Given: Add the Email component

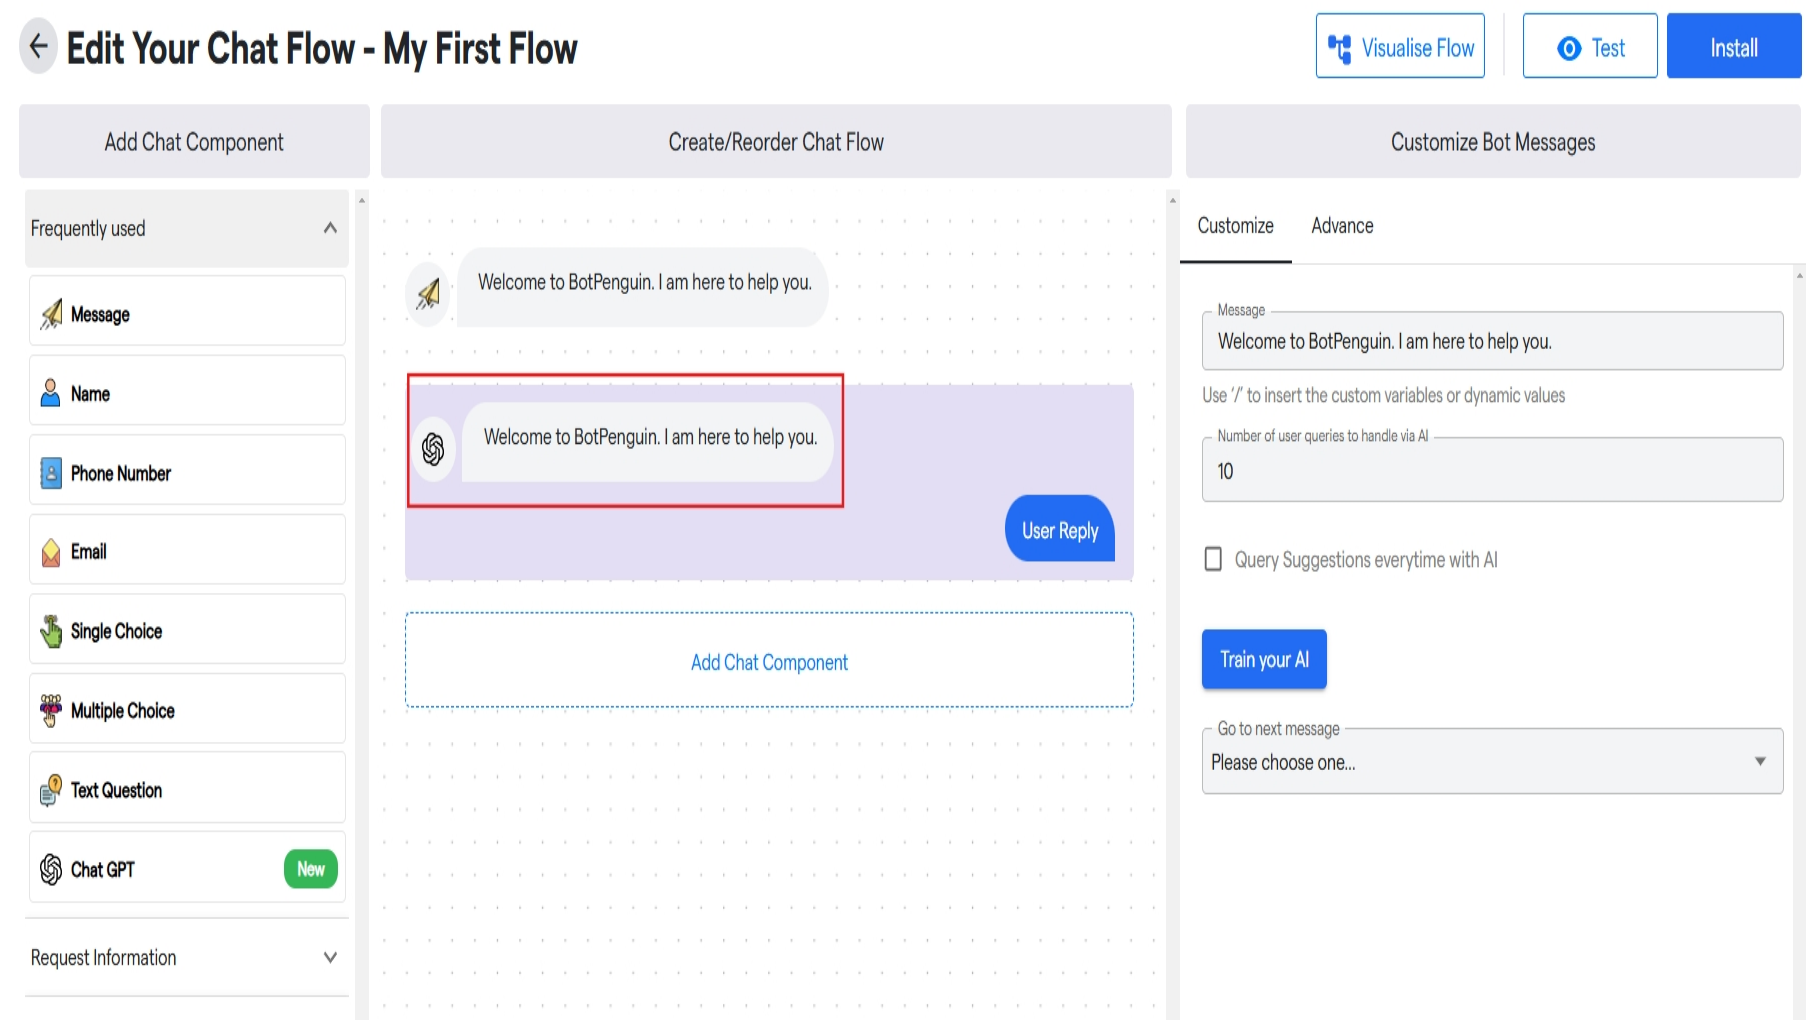Looking at the screenshot, I should click(x=187, y=550).
